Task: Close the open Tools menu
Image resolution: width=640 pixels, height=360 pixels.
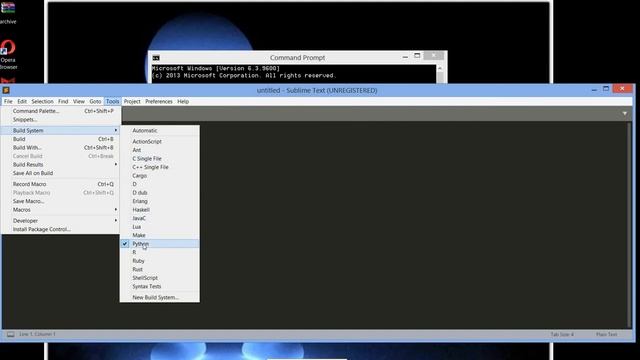Action: click(x=112, y=101)
